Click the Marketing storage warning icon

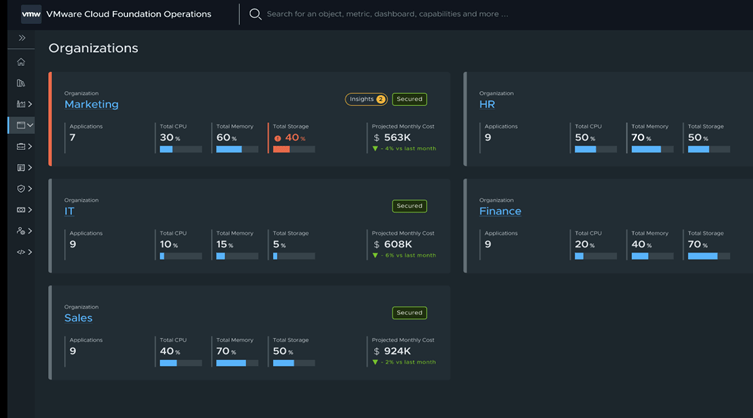[x=277, y=139]
